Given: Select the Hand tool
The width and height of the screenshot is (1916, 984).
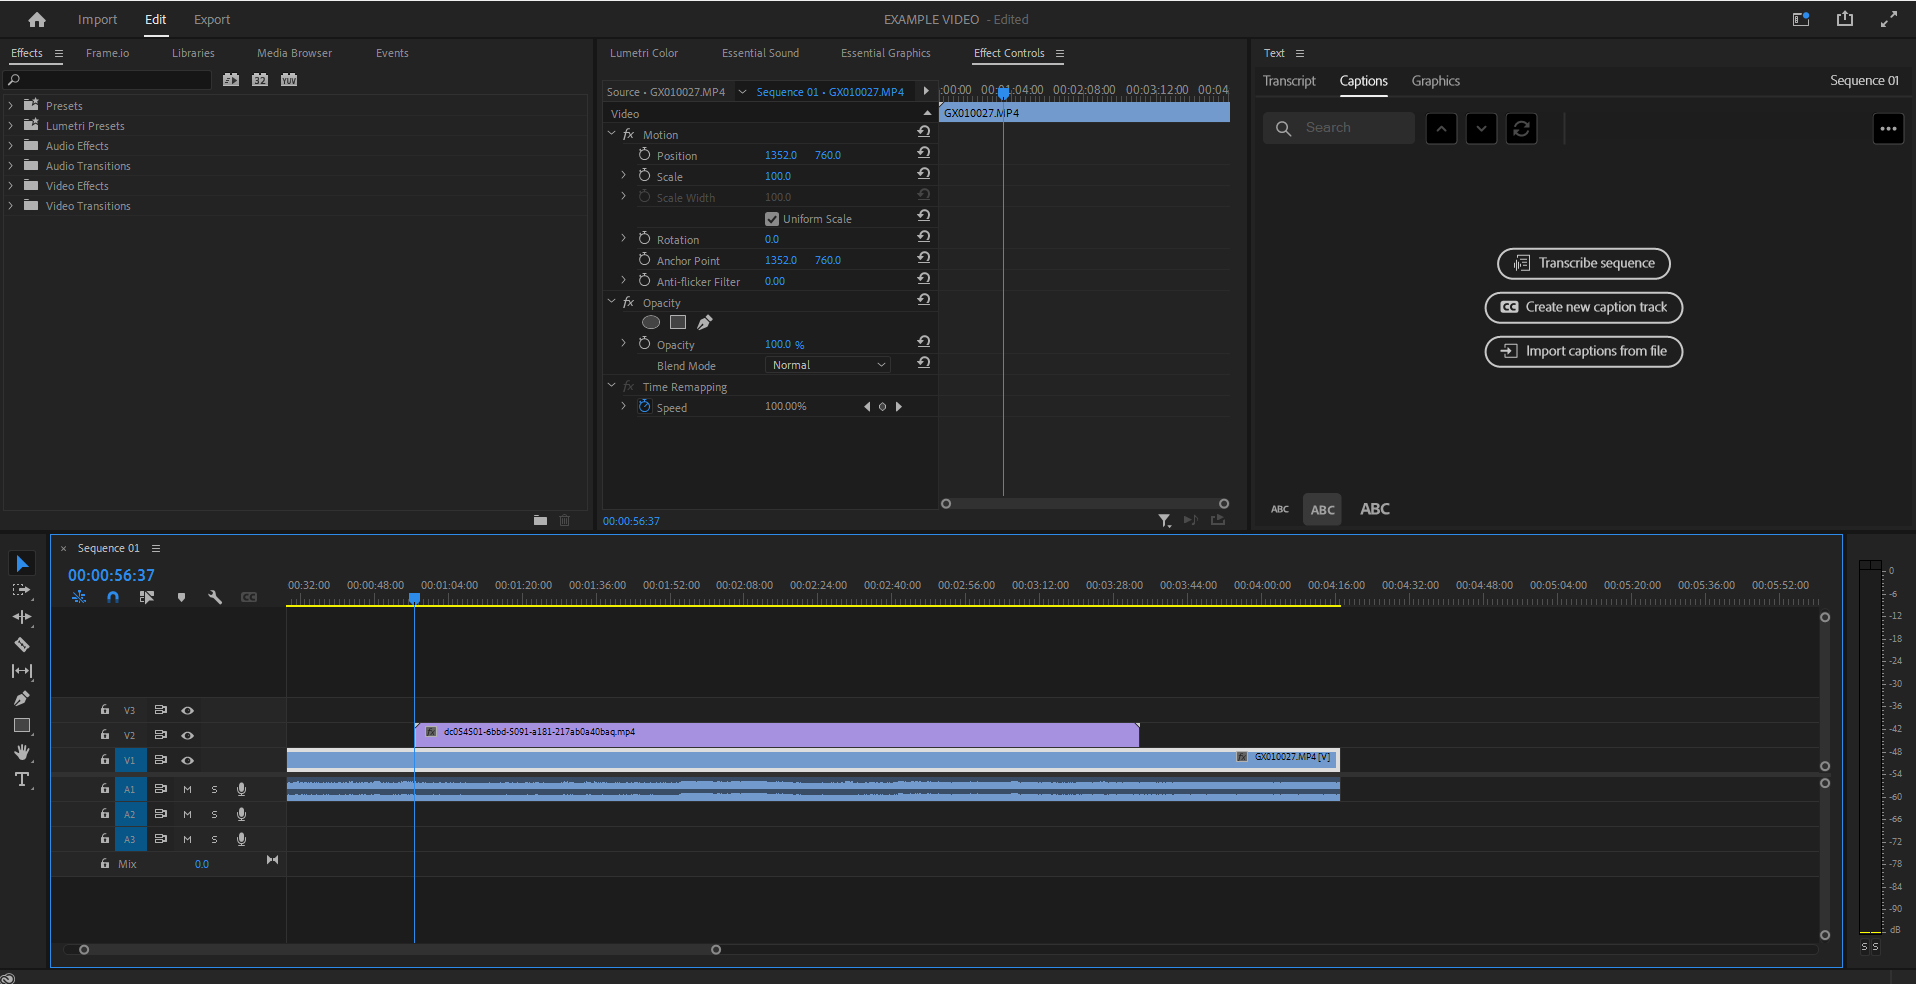Looking at the screenshot, I should point(22,752).
